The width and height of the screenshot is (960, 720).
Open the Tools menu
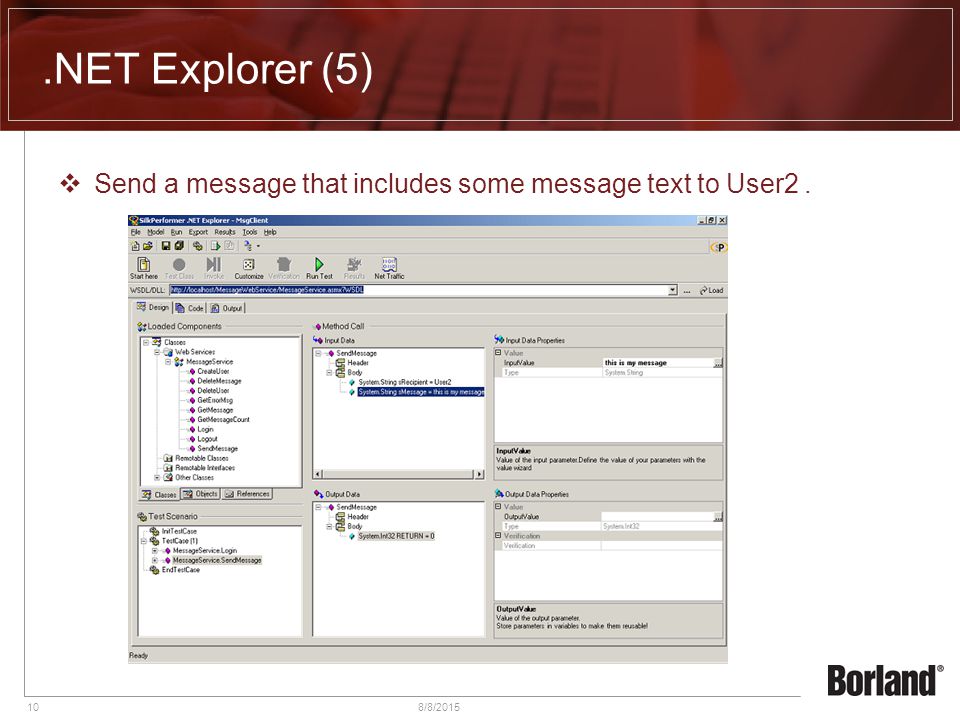250,232
